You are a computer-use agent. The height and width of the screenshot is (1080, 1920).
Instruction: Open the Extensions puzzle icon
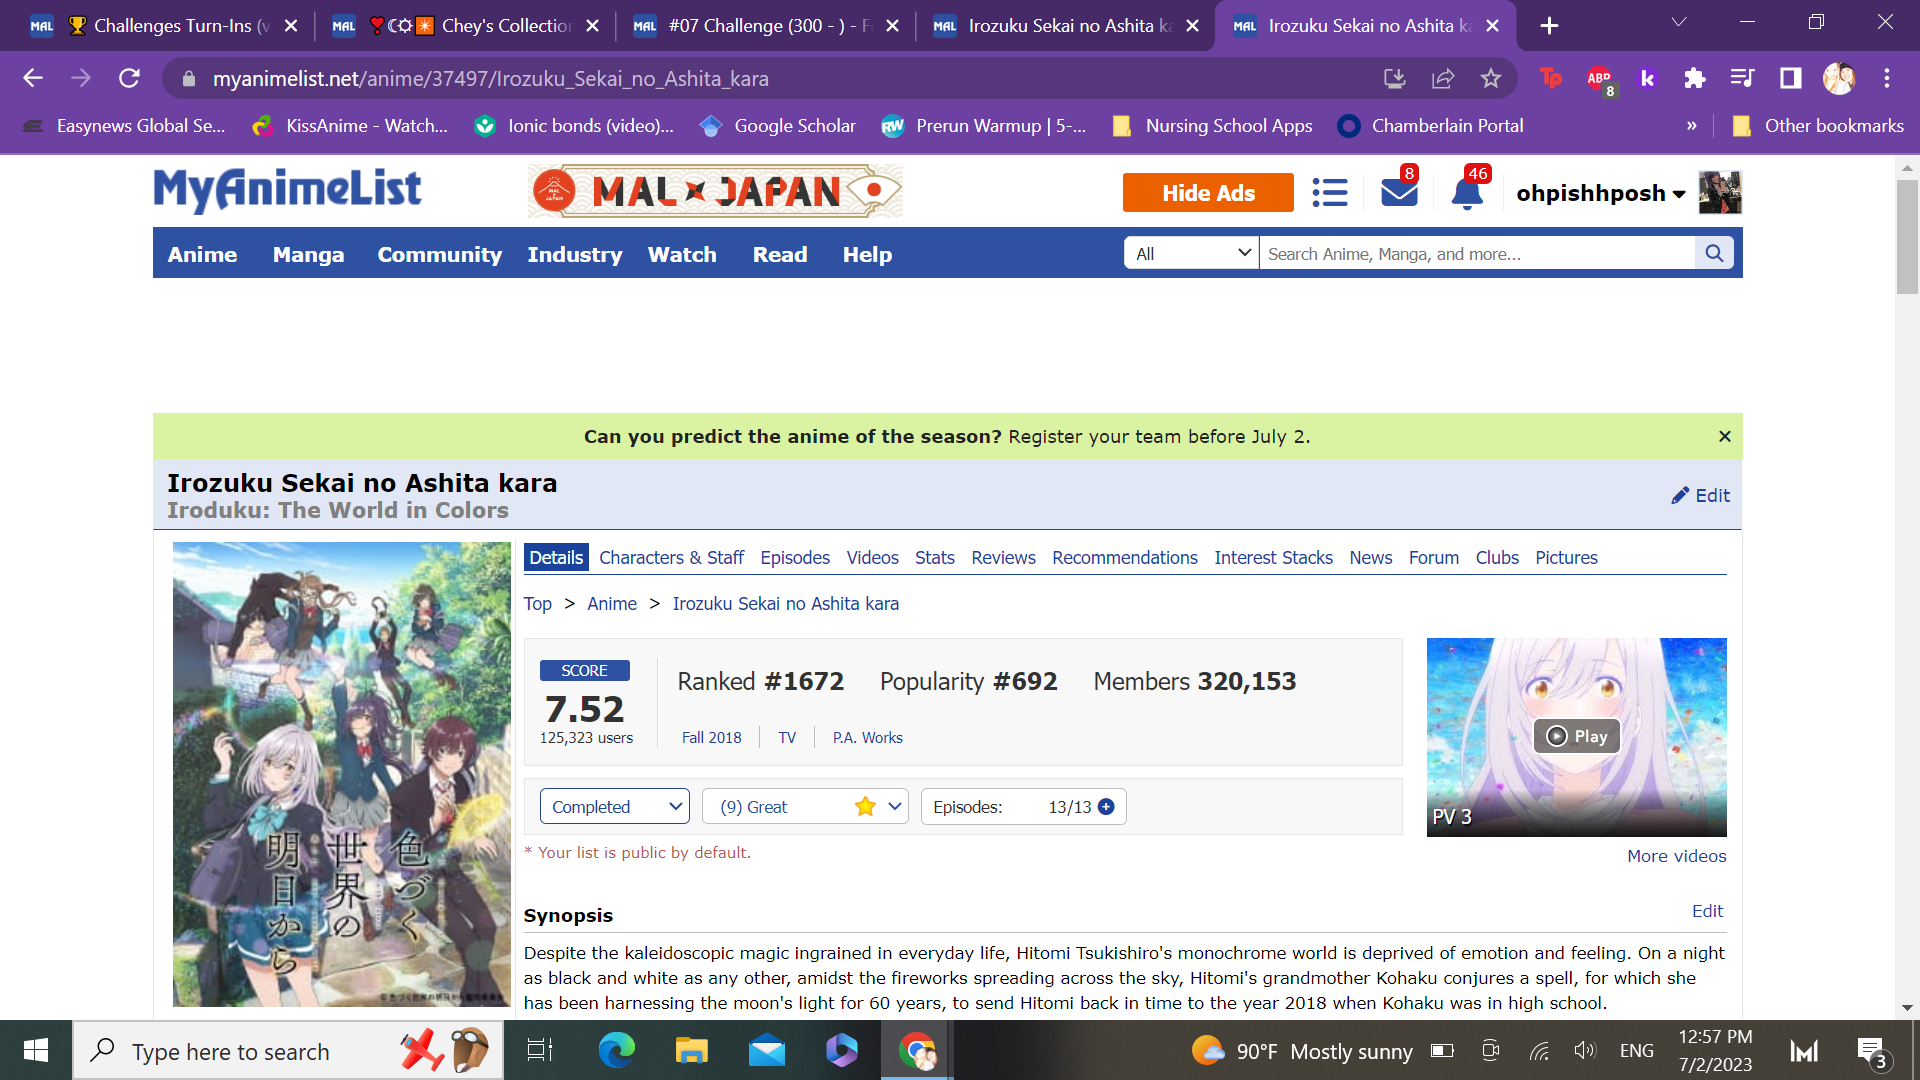(x=1694, y=78)
